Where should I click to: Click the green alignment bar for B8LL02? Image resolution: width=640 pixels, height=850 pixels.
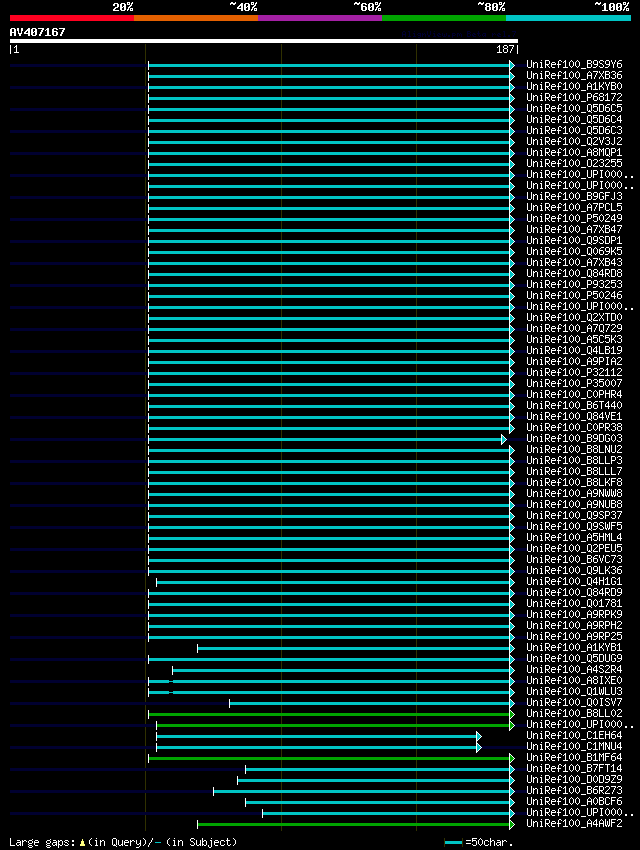(332, 714)
